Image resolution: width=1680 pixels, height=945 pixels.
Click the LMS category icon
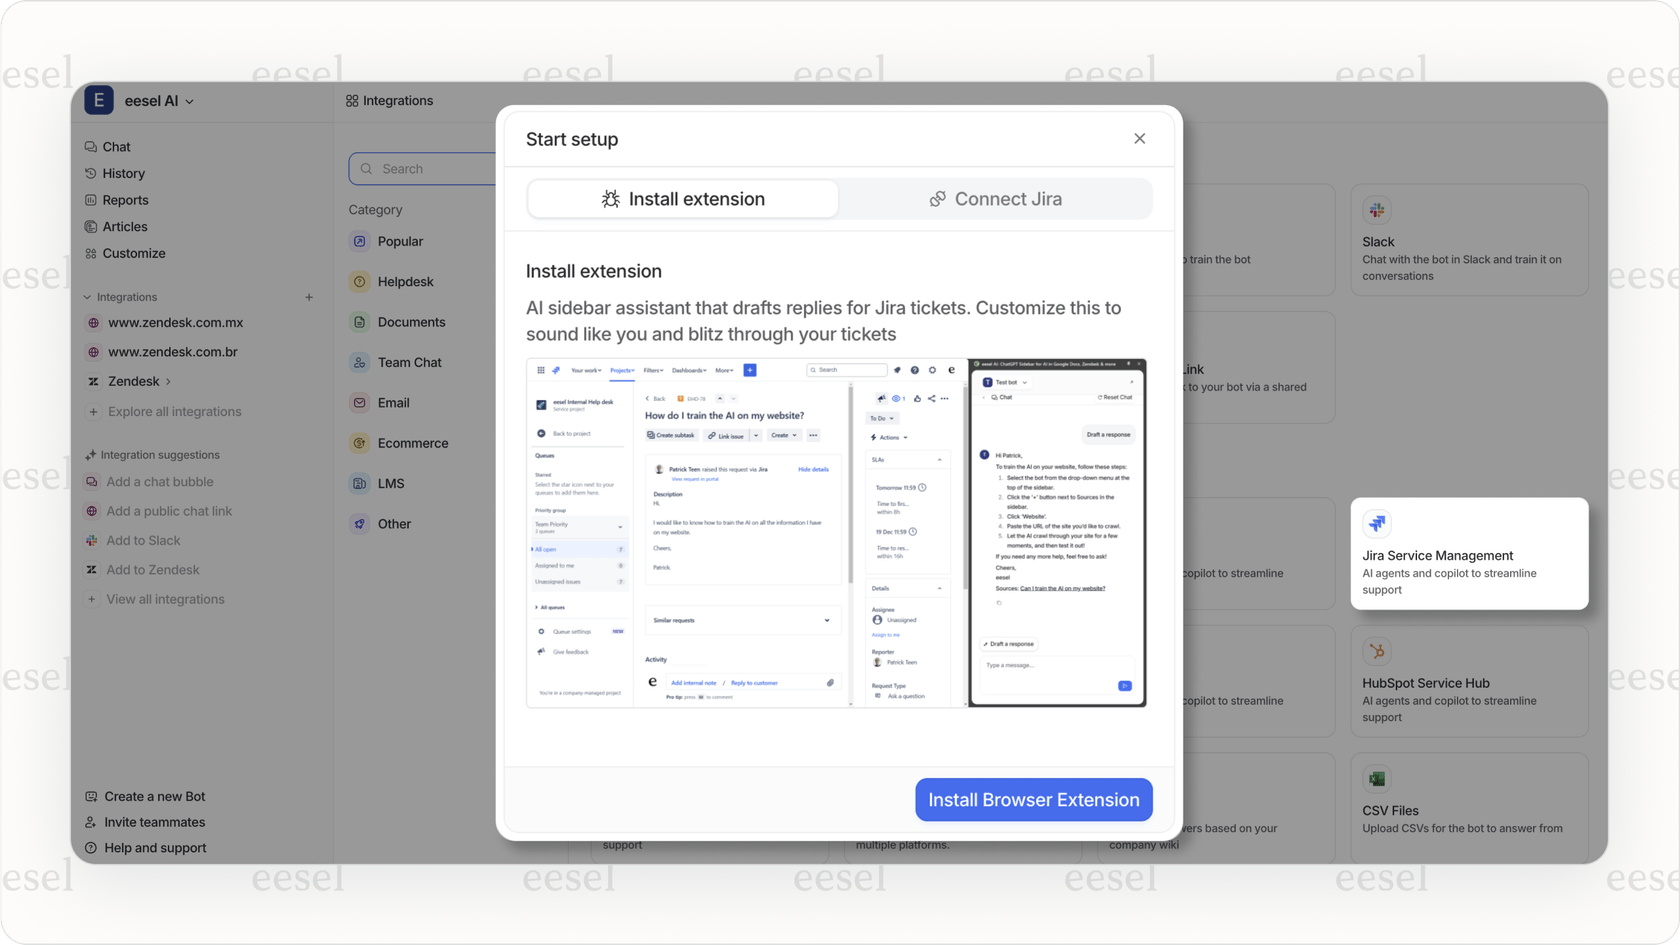click(359, 483)
